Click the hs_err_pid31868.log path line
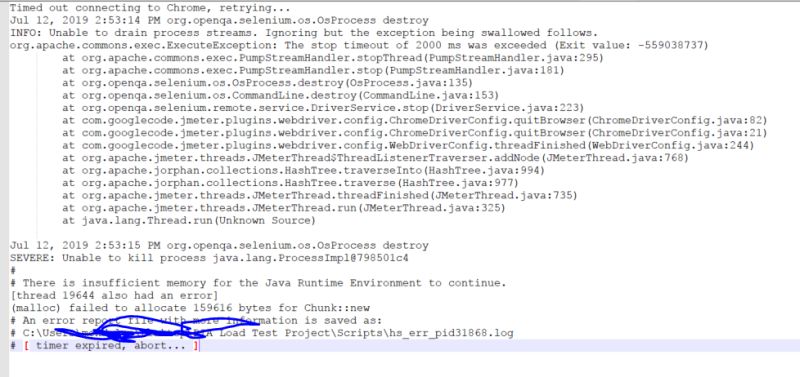This screenshot has width=800, height=377. point(261,333)
